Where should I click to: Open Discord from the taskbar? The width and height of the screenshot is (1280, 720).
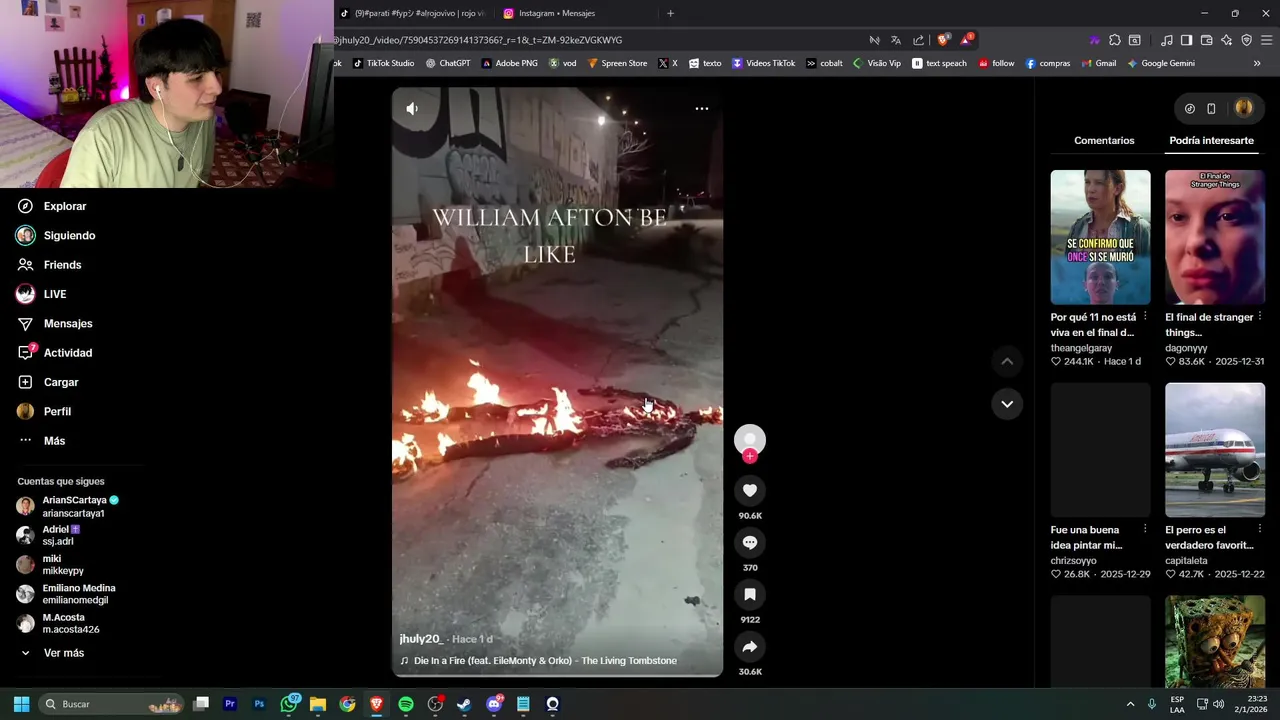pos(494,704)
